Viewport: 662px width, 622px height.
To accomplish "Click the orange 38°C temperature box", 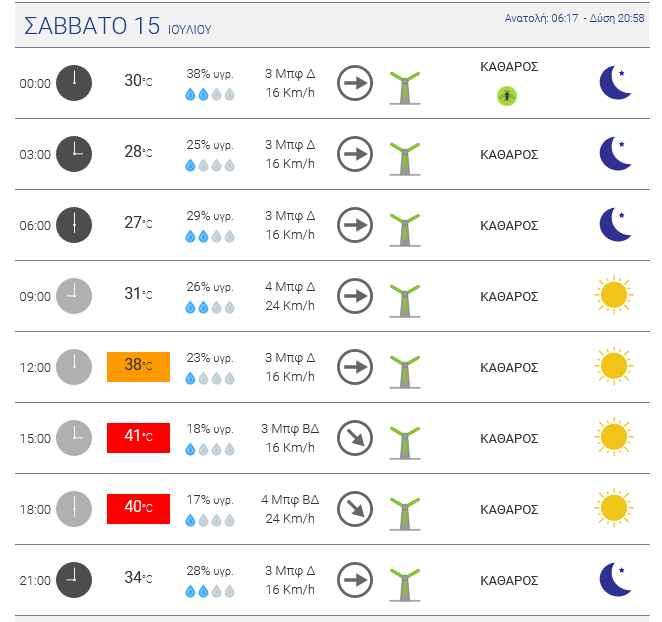I will tap(138, 367).
